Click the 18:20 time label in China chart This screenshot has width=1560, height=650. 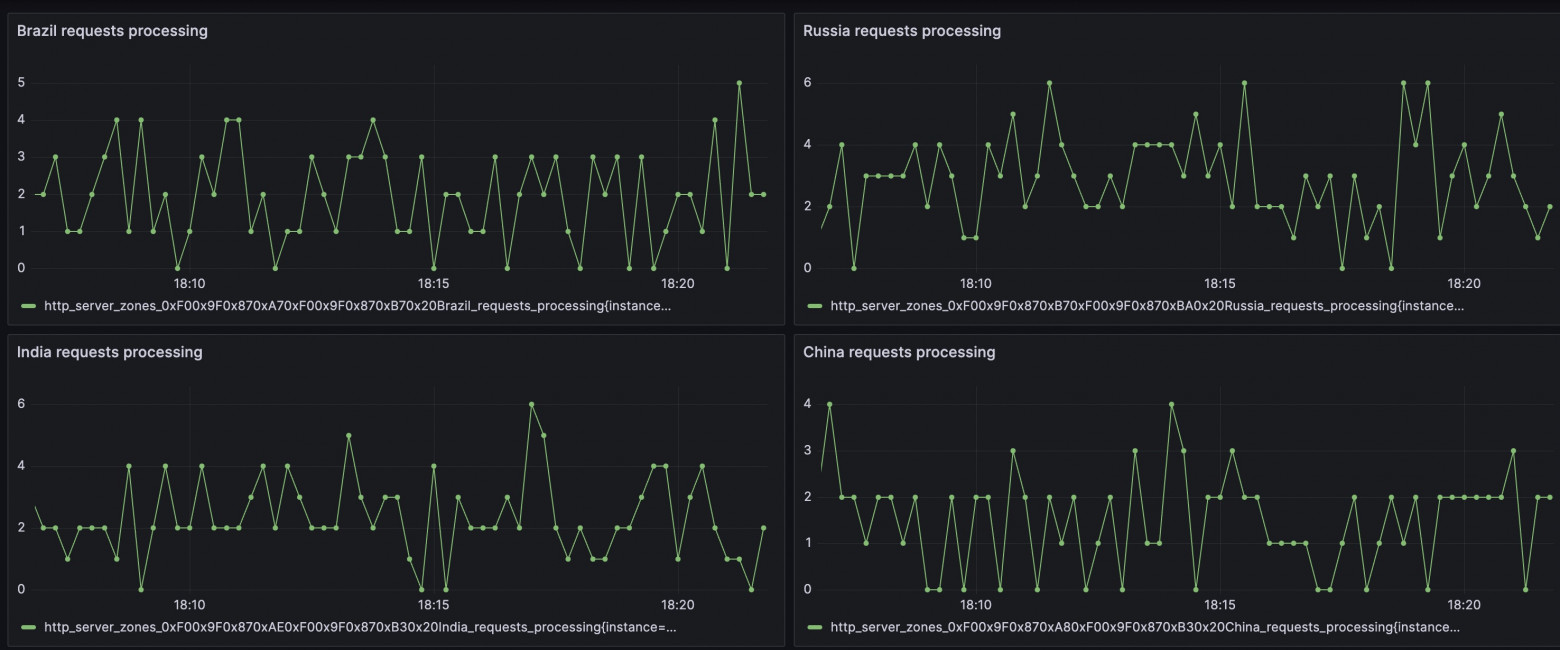(1464, 604)
